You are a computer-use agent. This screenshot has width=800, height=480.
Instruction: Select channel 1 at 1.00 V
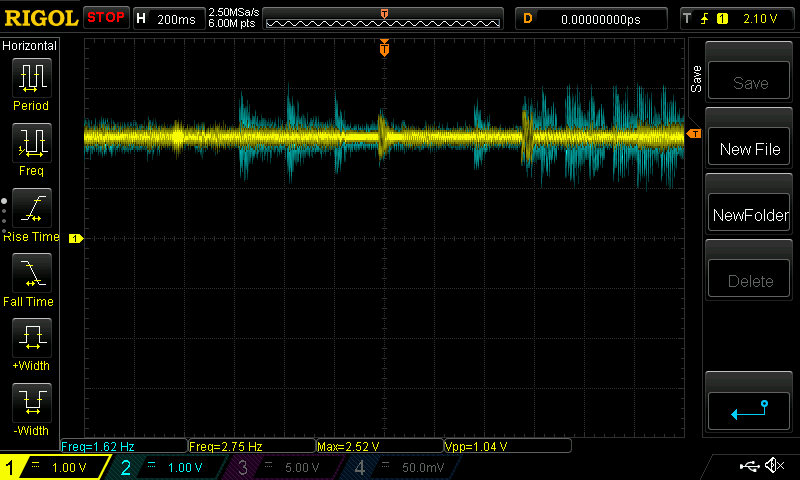point(55,467)
